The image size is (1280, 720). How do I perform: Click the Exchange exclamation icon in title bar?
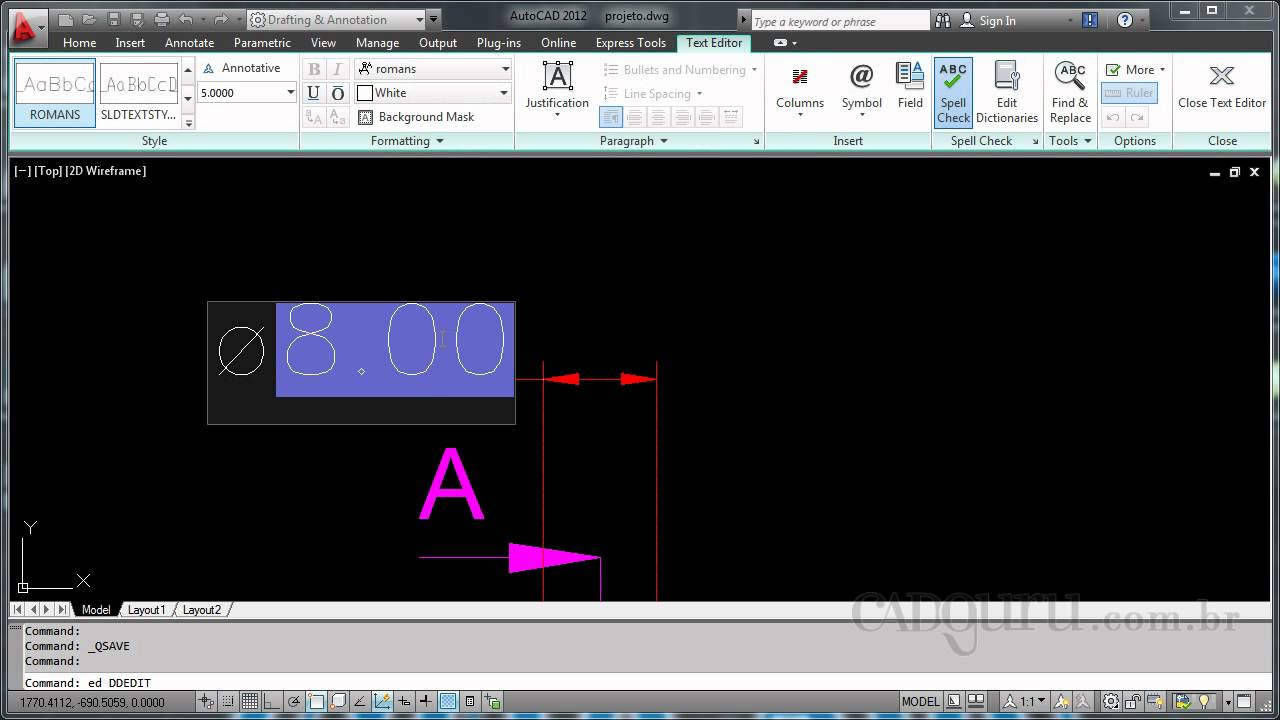[x=1090, y=20]
